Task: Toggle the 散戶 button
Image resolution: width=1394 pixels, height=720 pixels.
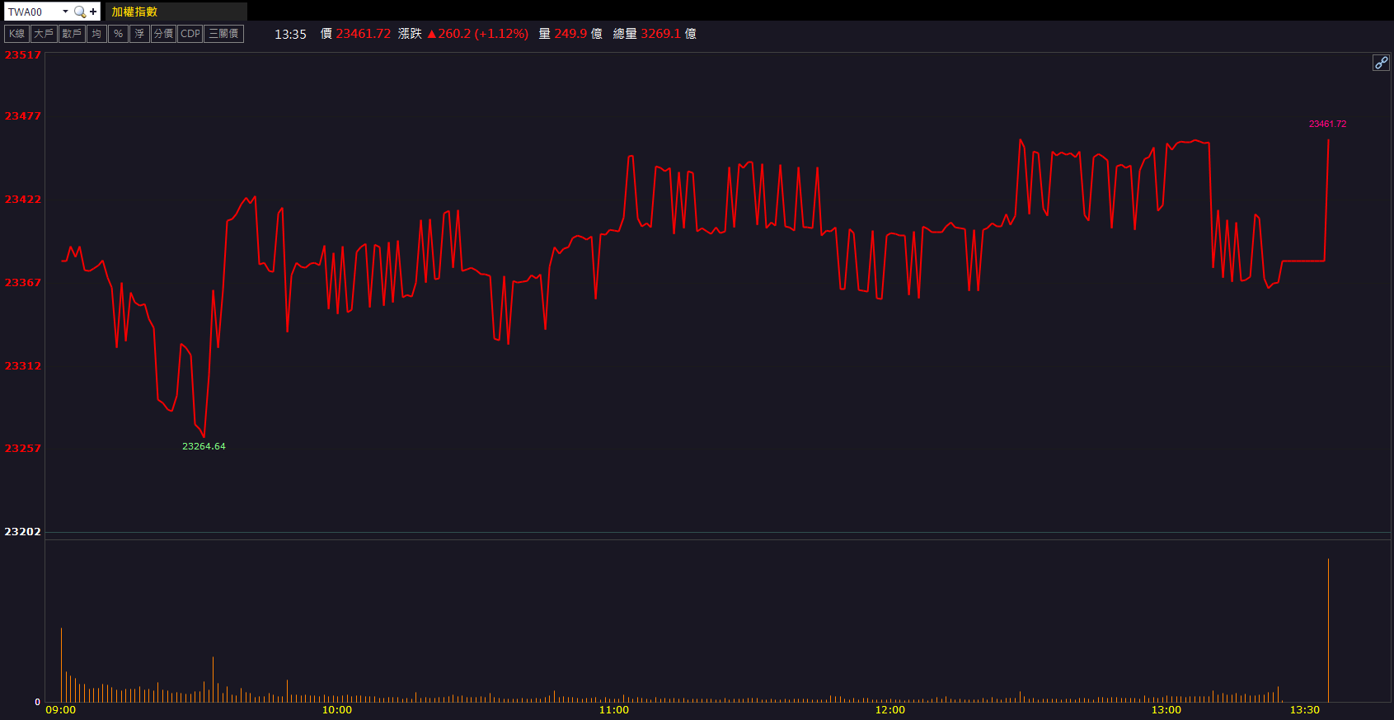Action: tap(71, 34)
